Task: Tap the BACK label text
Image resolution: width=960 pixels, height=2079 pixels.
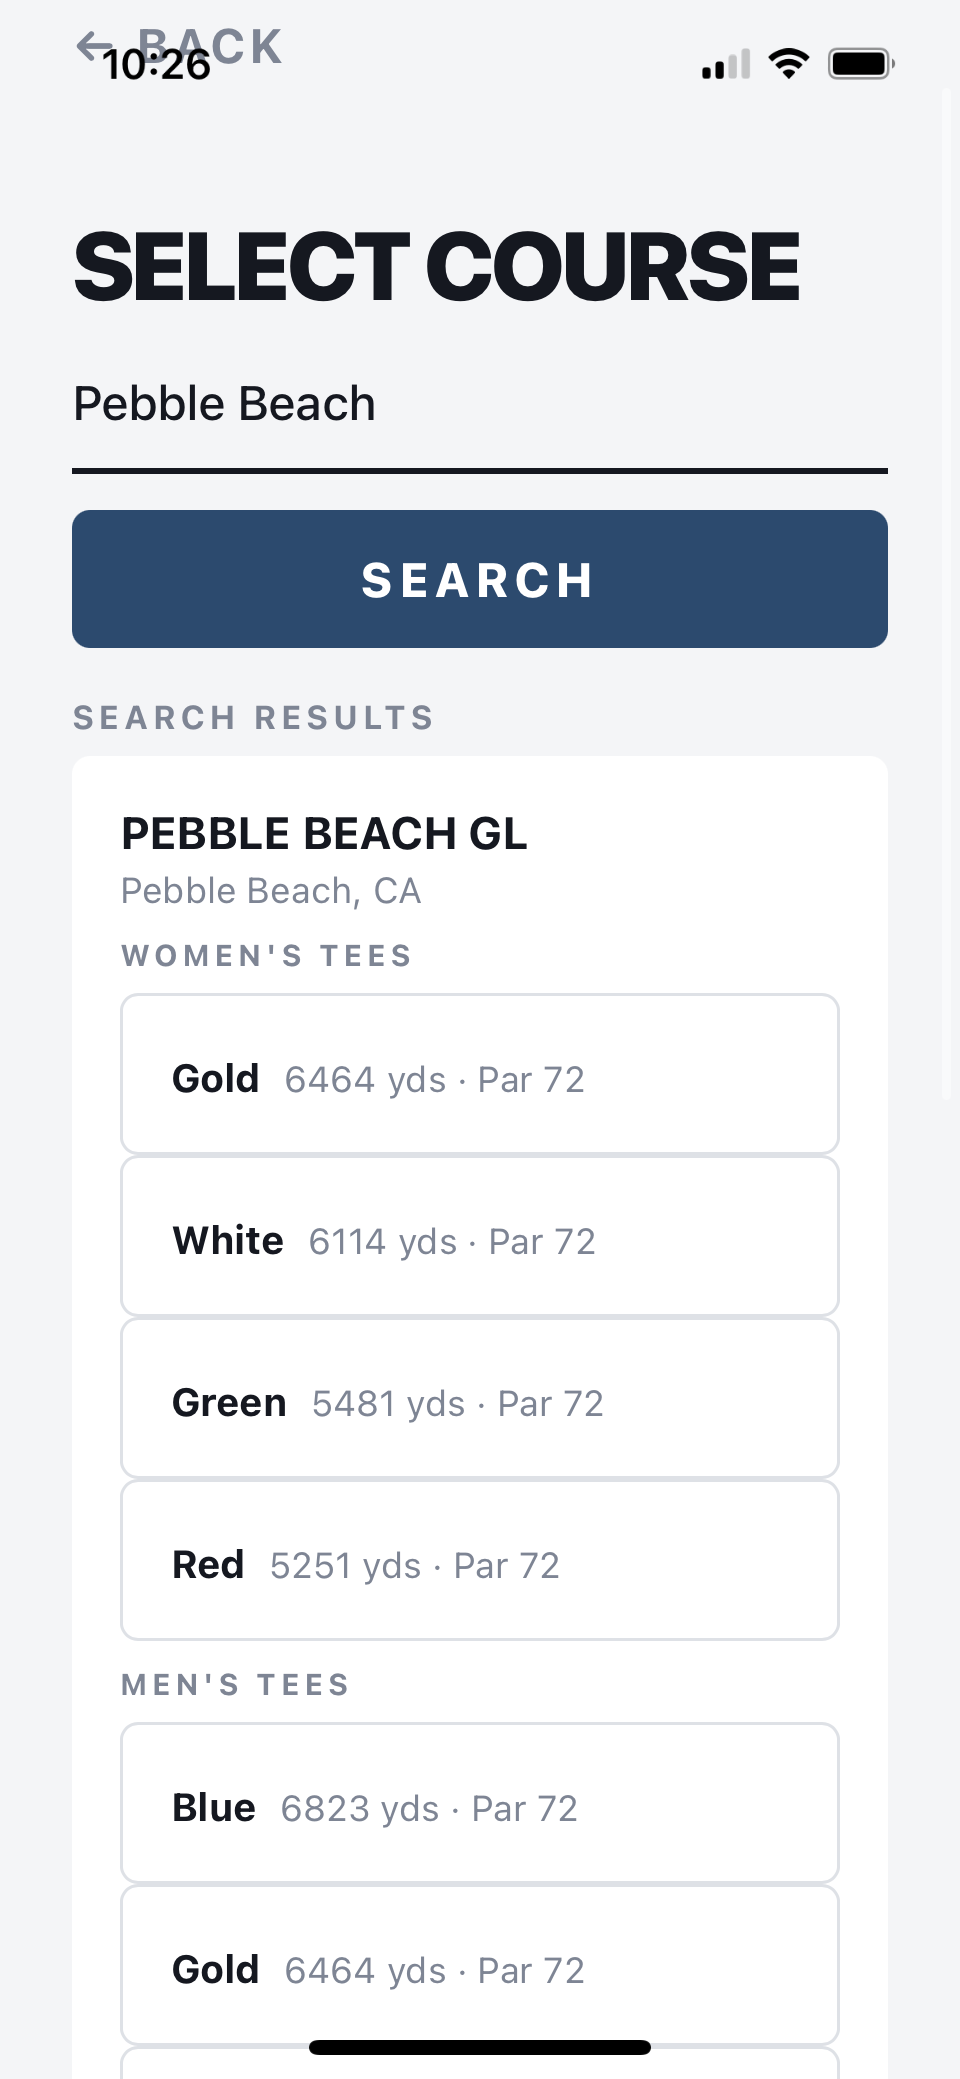Action: pos(211,47)
